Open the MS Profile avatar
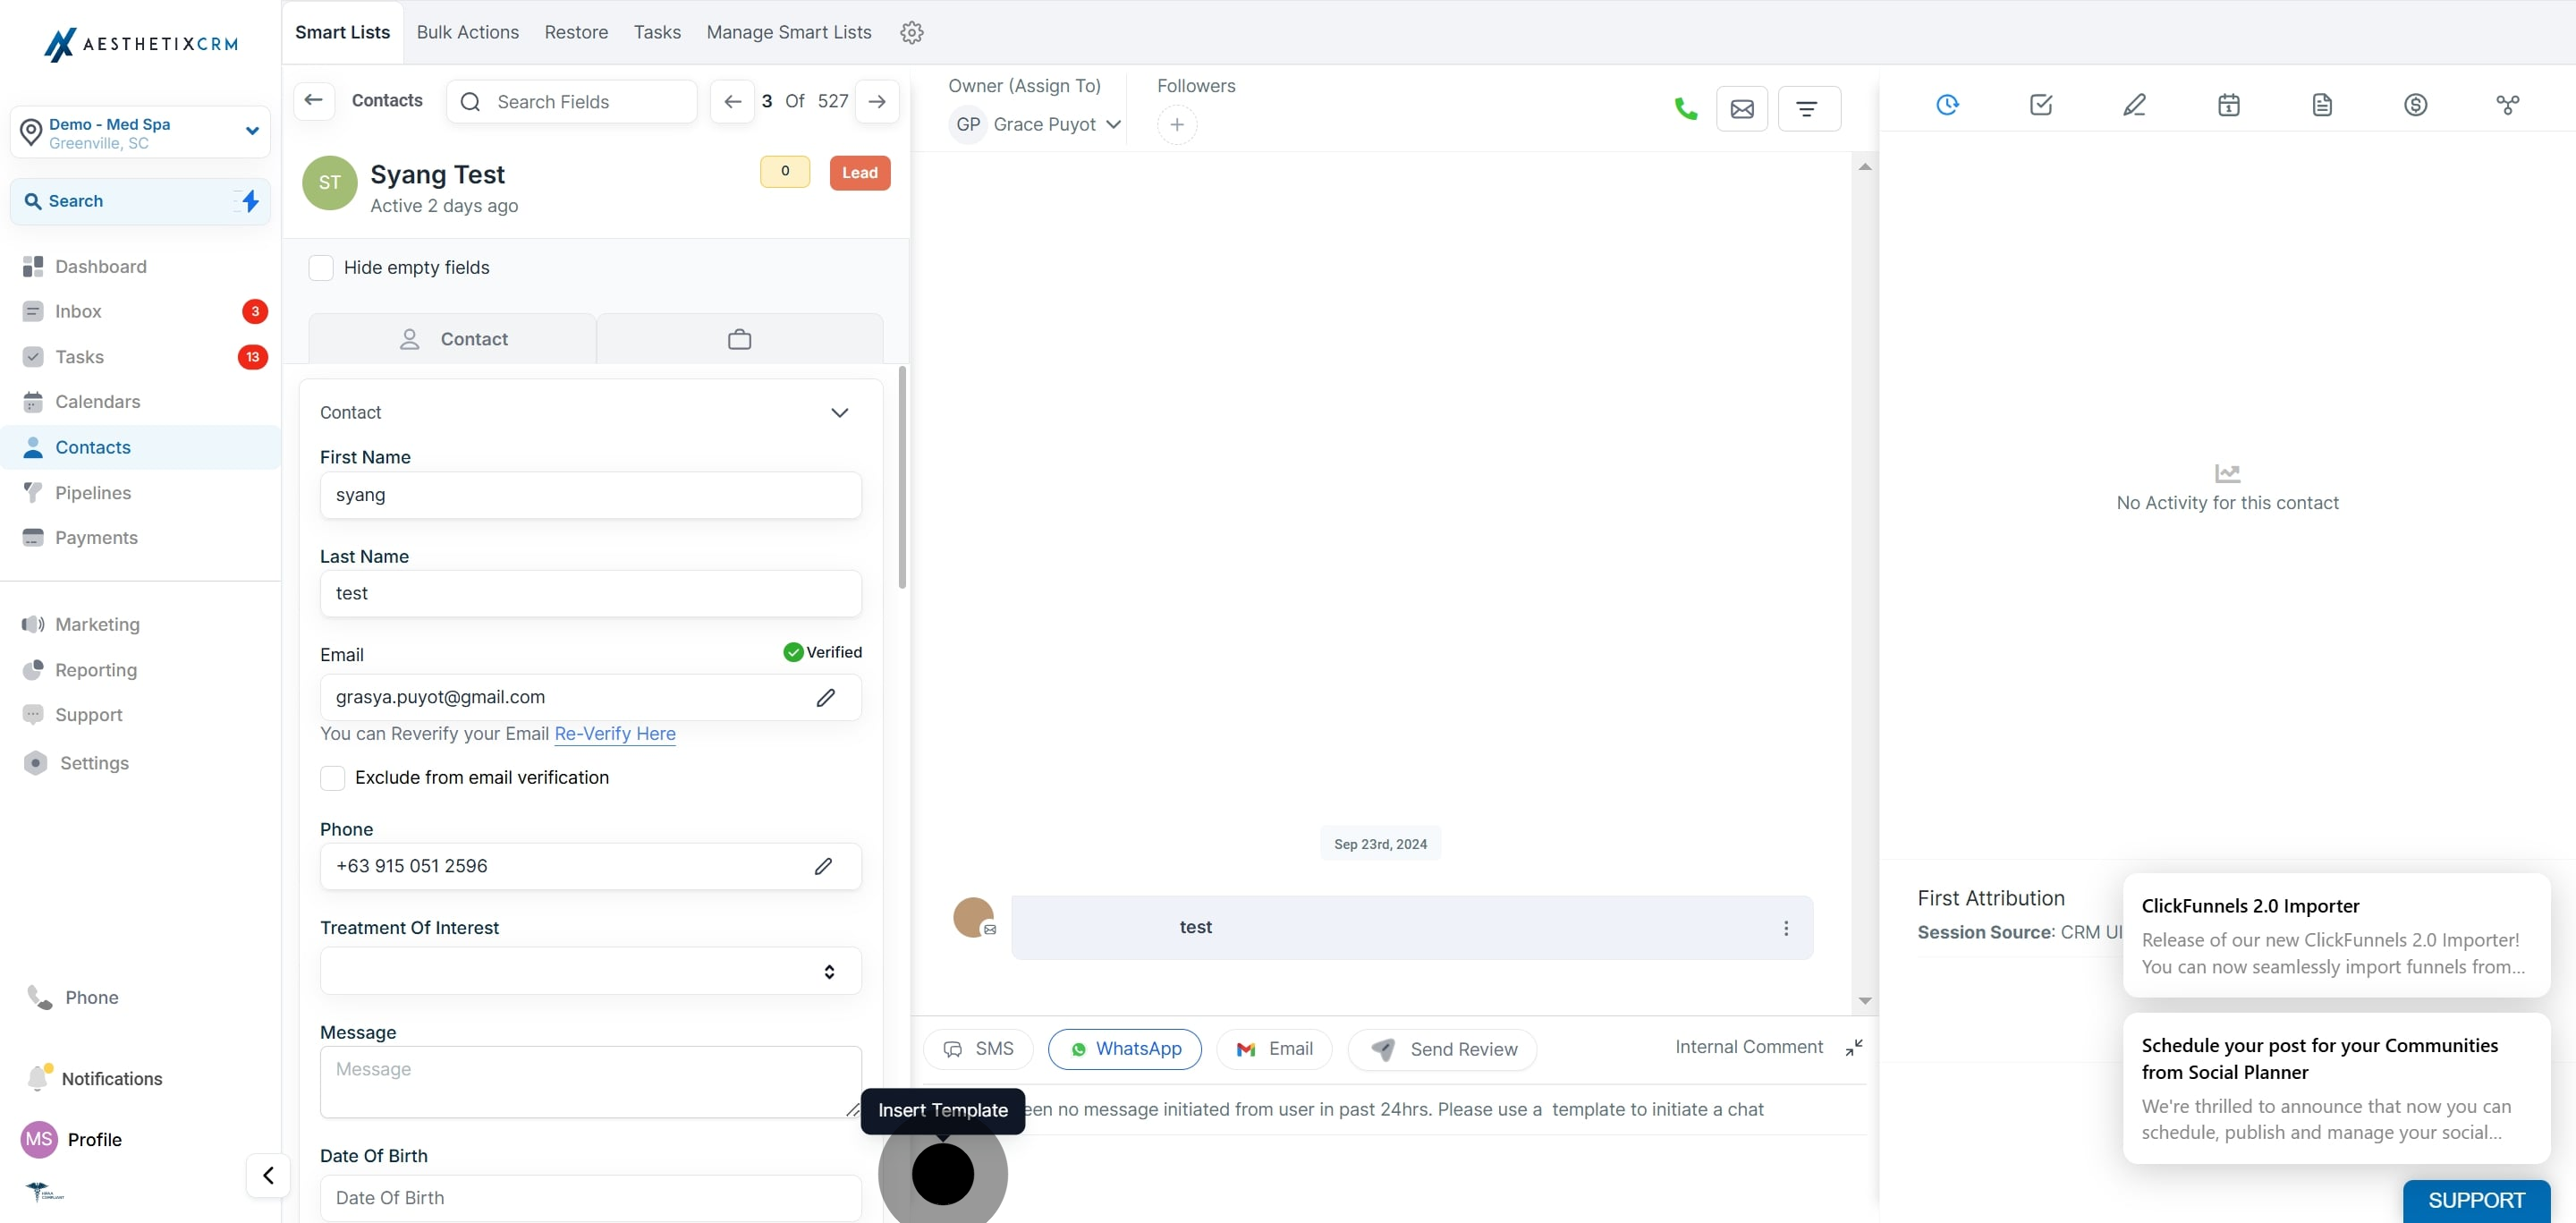The image size is (2576, 1223). click(x=39, y=1140)
